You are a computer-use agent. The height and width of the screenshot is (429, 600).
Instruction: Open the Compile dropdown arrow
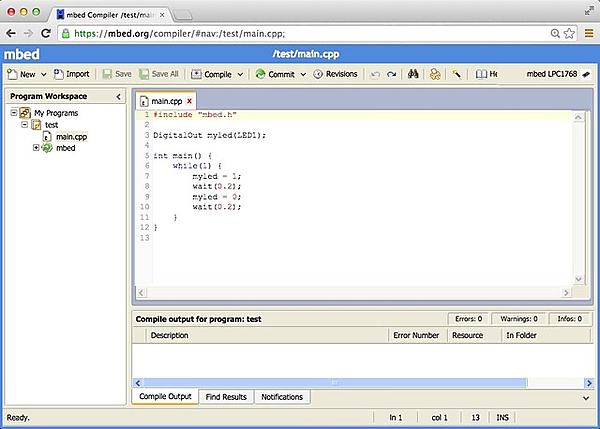[x=240, y=74]
